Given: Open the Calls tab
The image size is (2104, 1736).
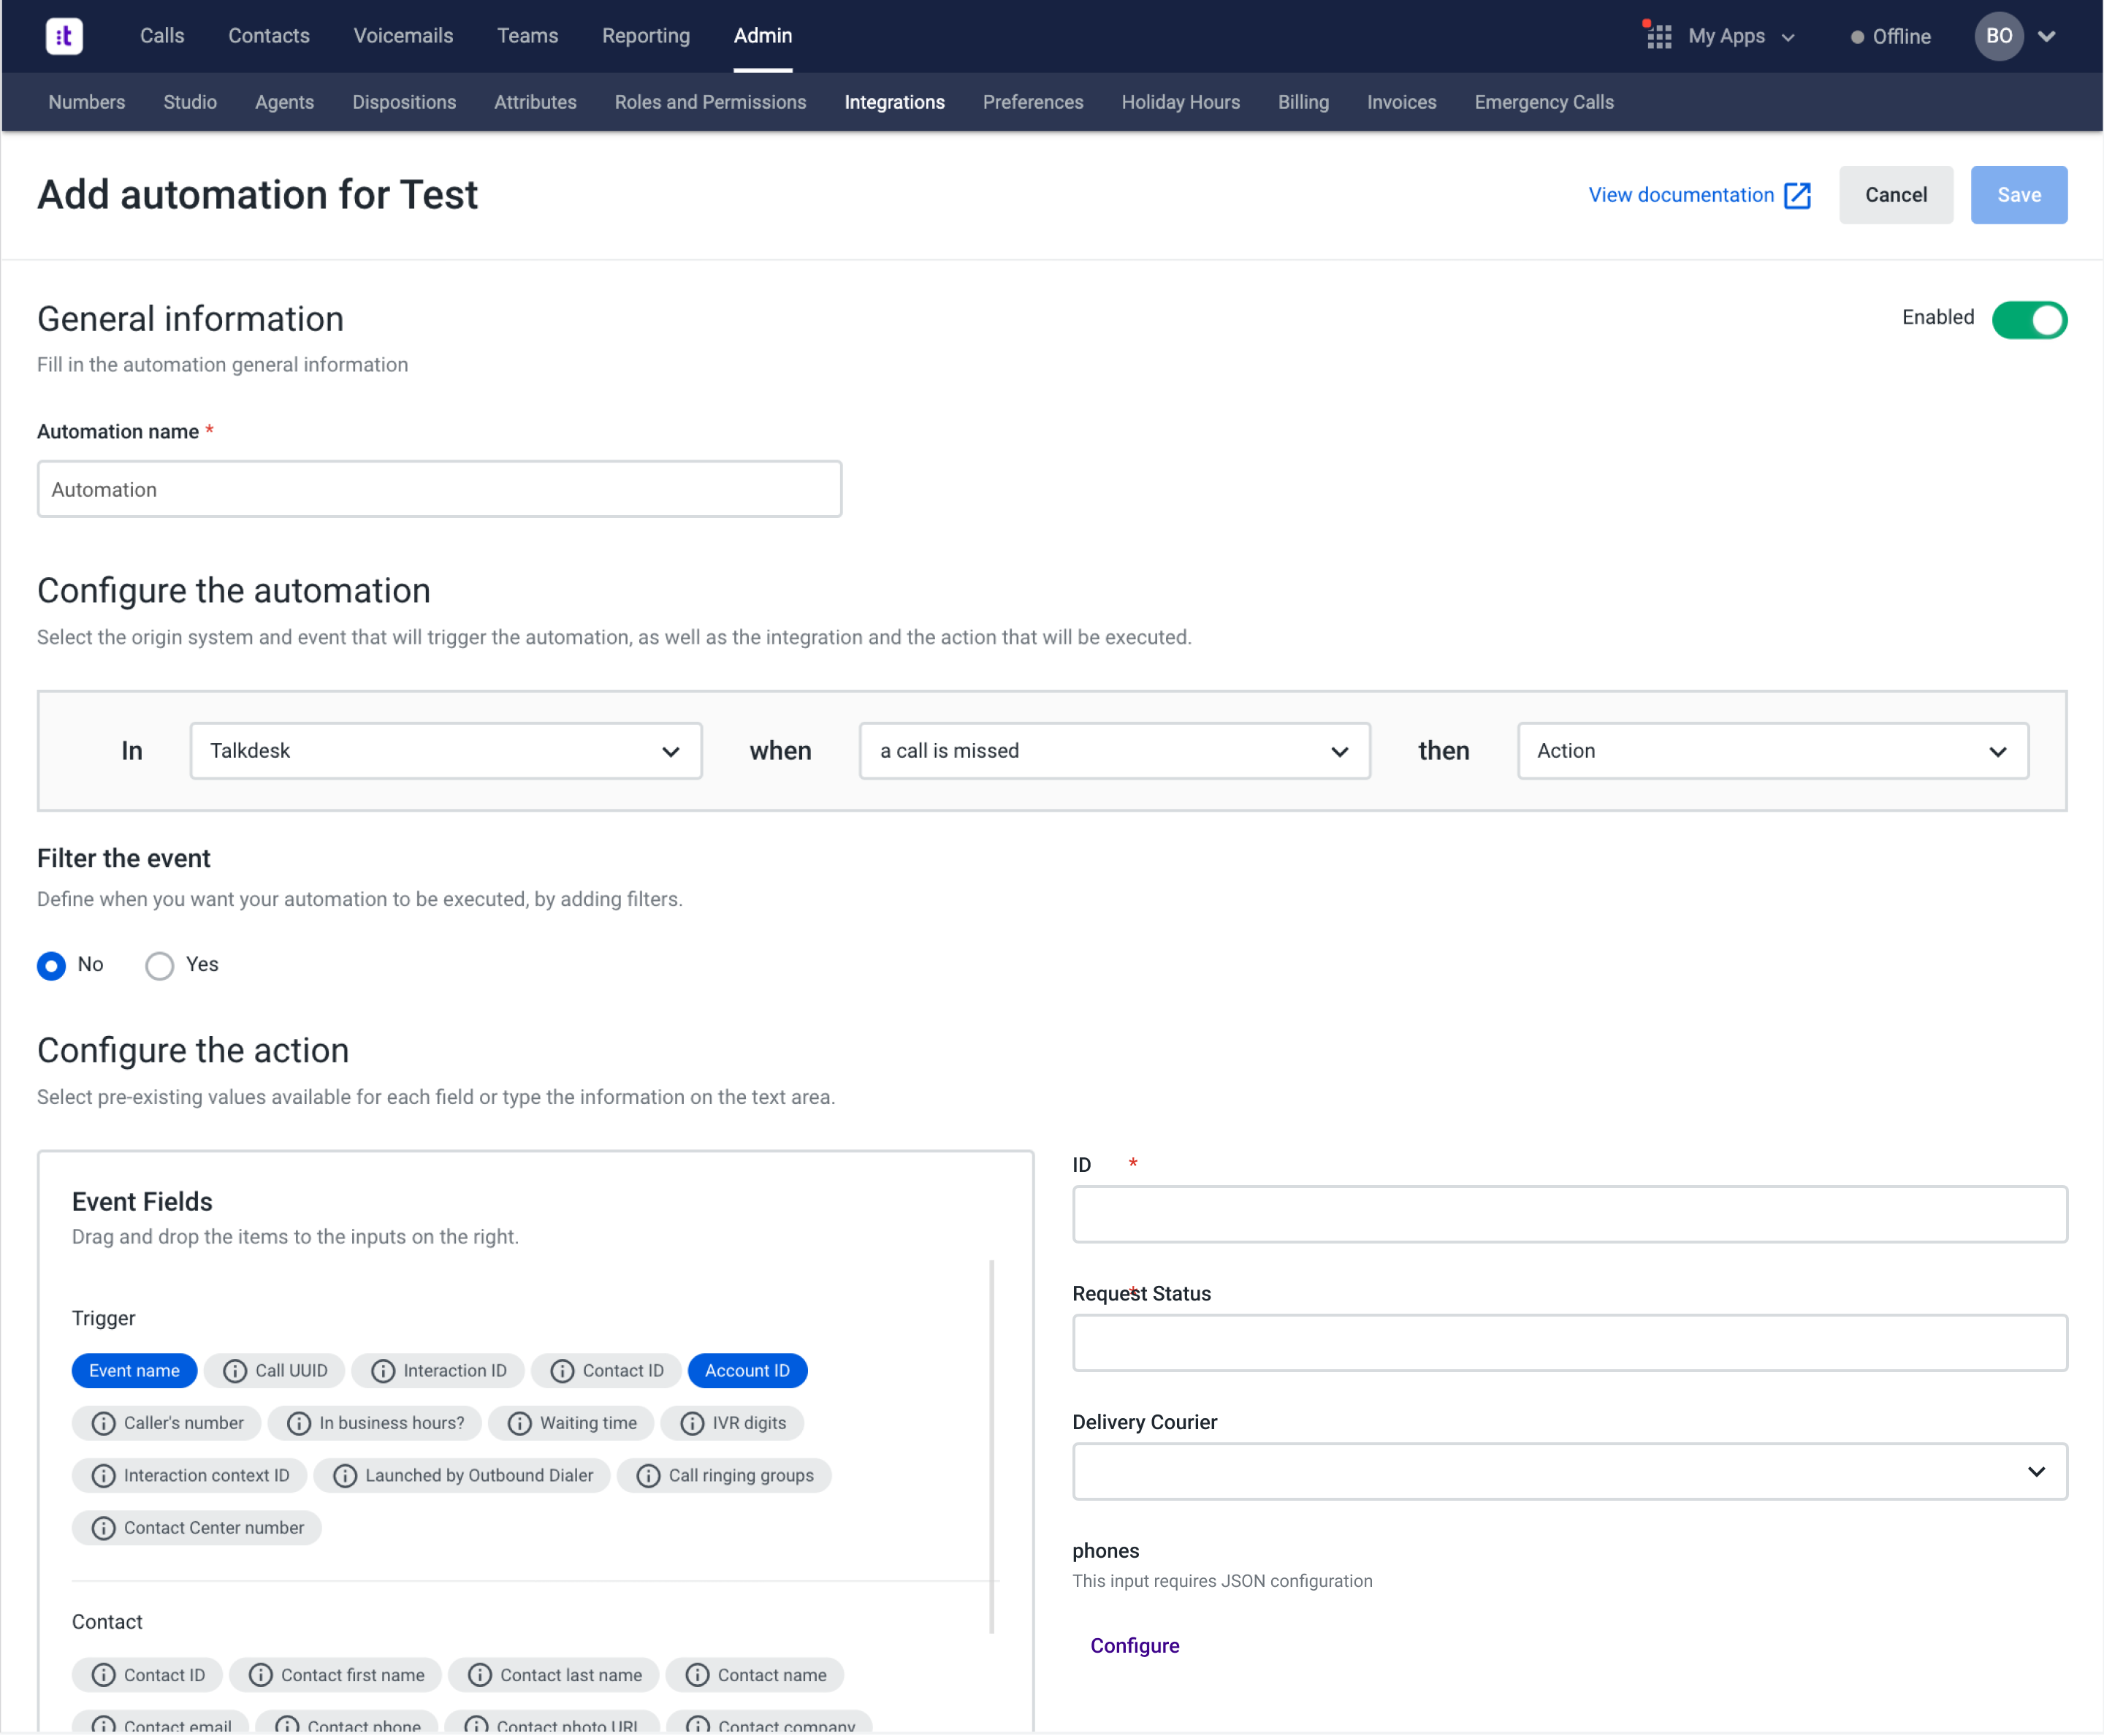Looking at the screenshot, I should 162,36.
